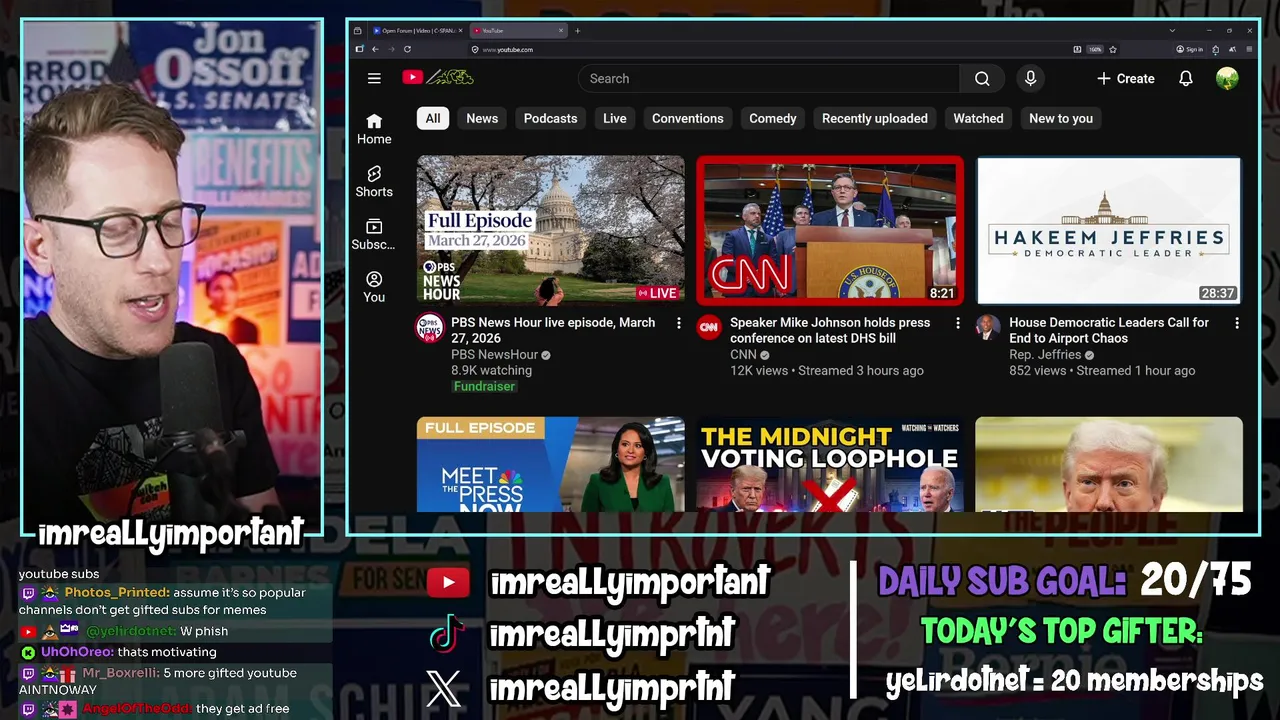Select the Comedy filter chip
Screen dimensions: 1280x720
click(x=773, y=118)
